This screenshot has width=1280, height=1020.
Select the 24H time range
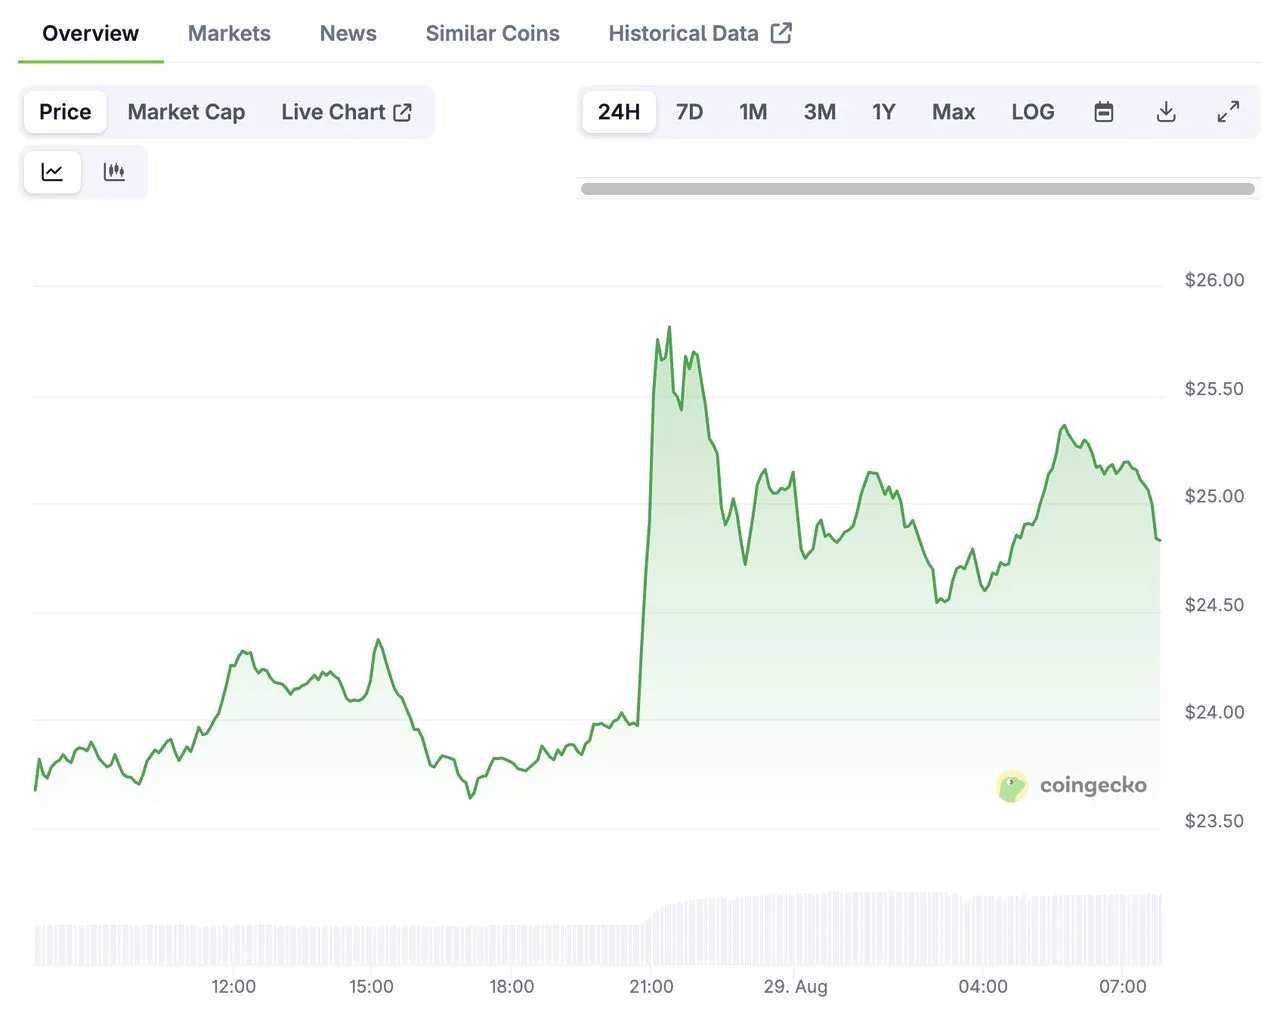(618, 112)
